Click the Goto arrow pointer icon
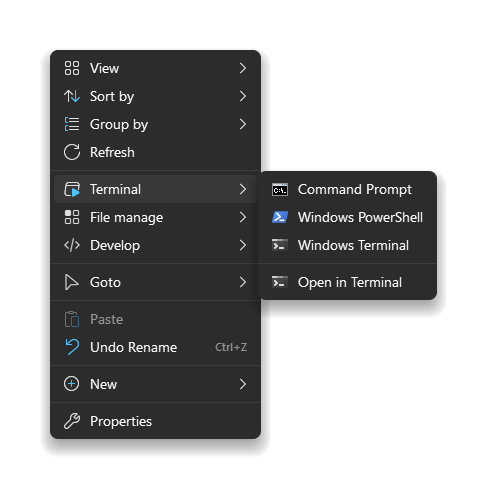 tap(72, 282)
